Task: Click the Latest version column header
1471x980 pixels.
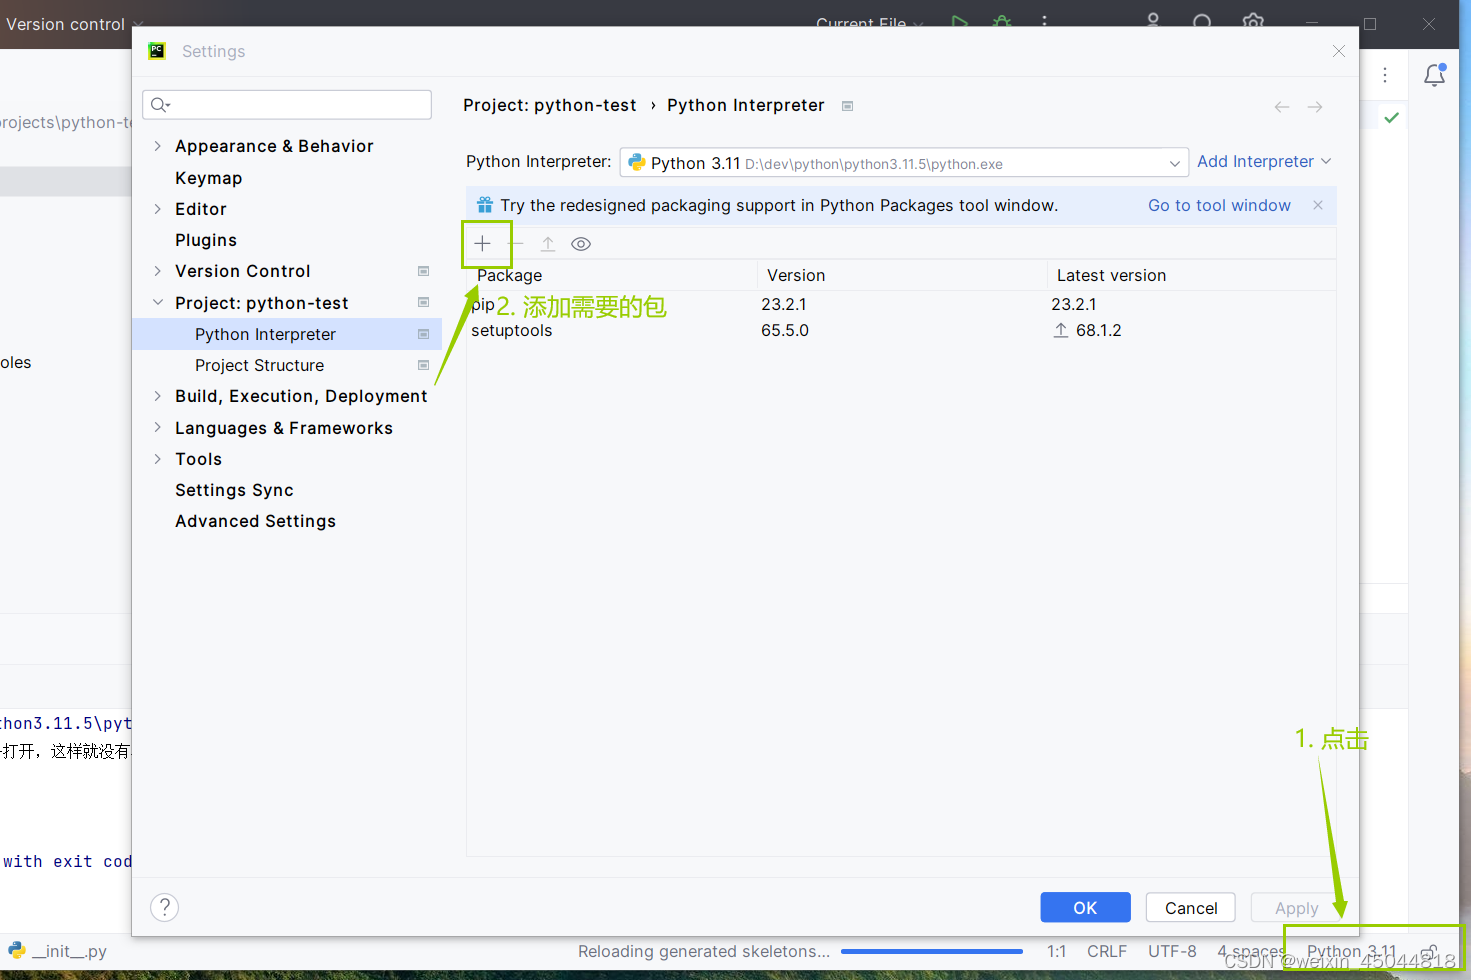Action: (1191, 275)
